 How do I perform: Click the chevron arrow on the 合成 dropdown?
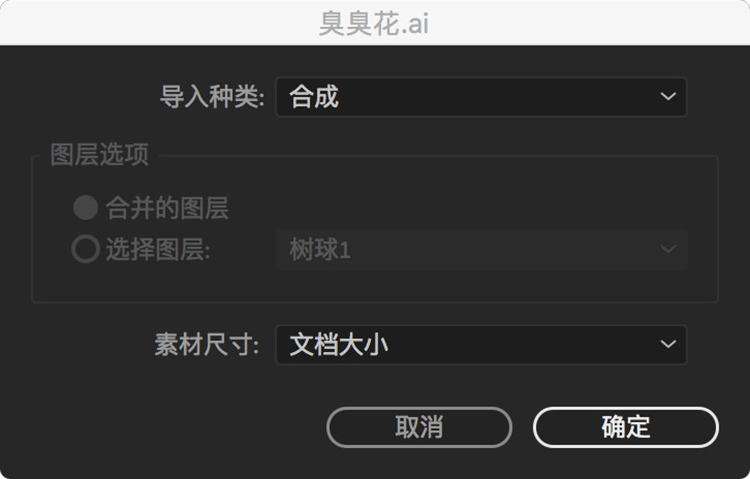[668, 97]
